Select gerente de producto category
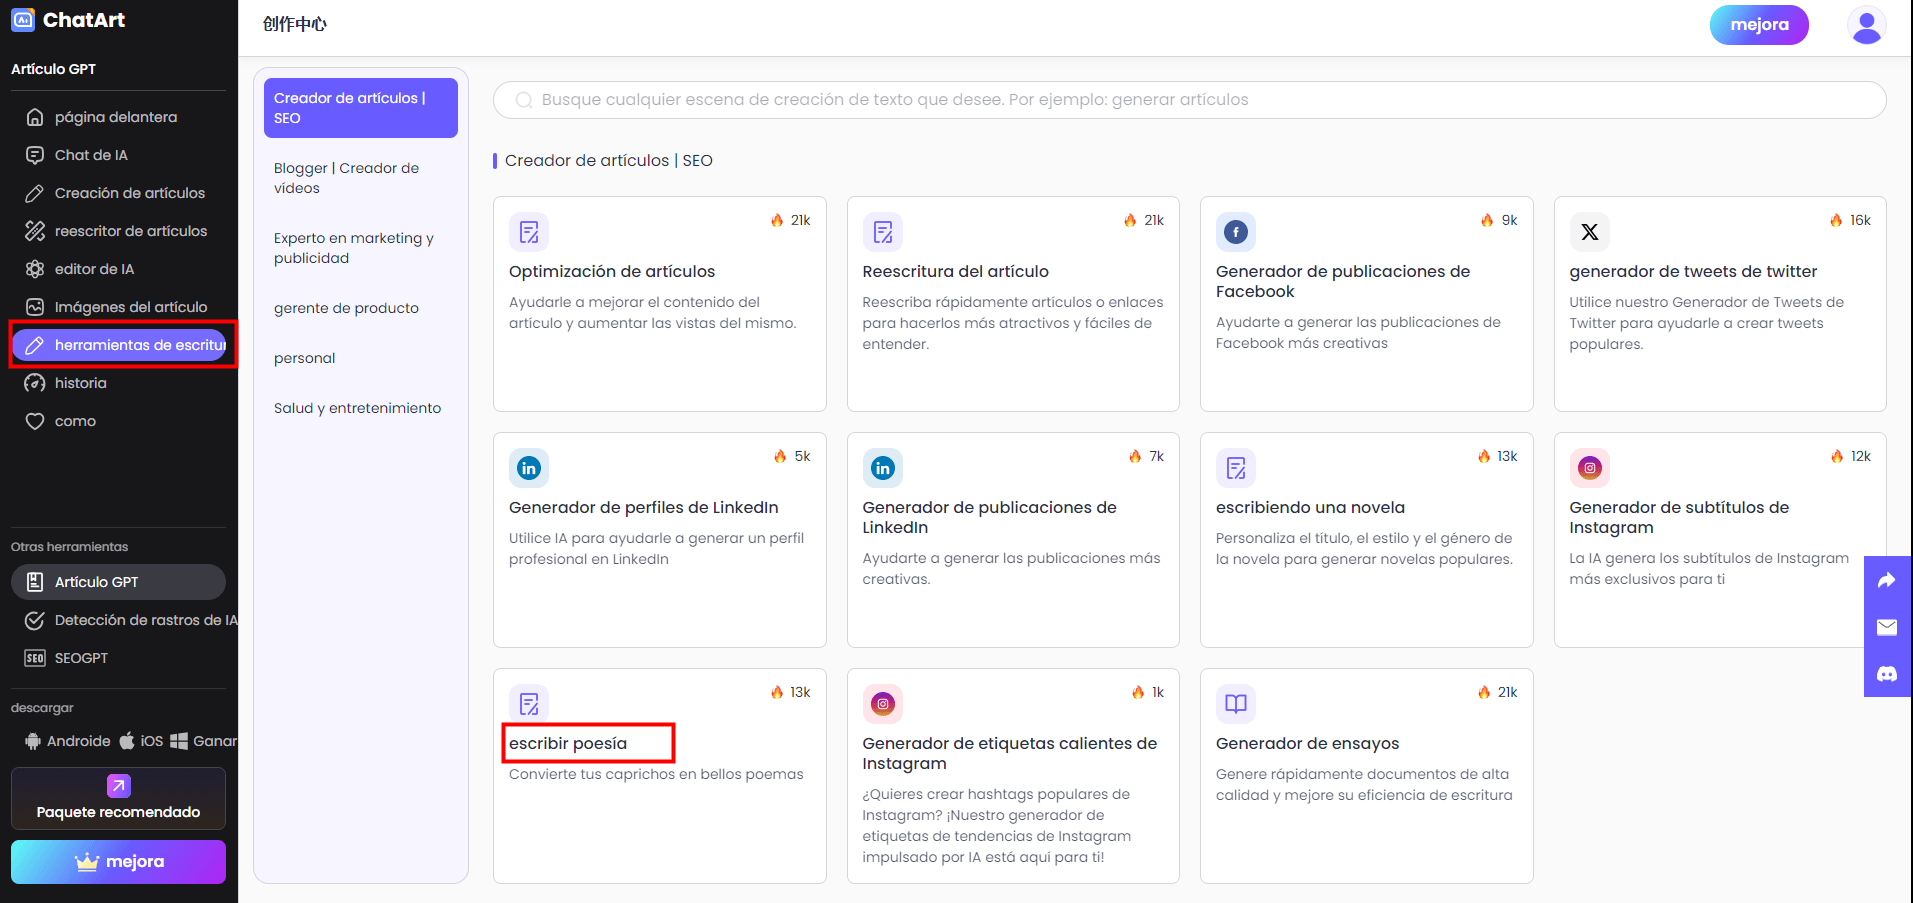This screenshot has height=903, width=1913. tap(361, 308)
